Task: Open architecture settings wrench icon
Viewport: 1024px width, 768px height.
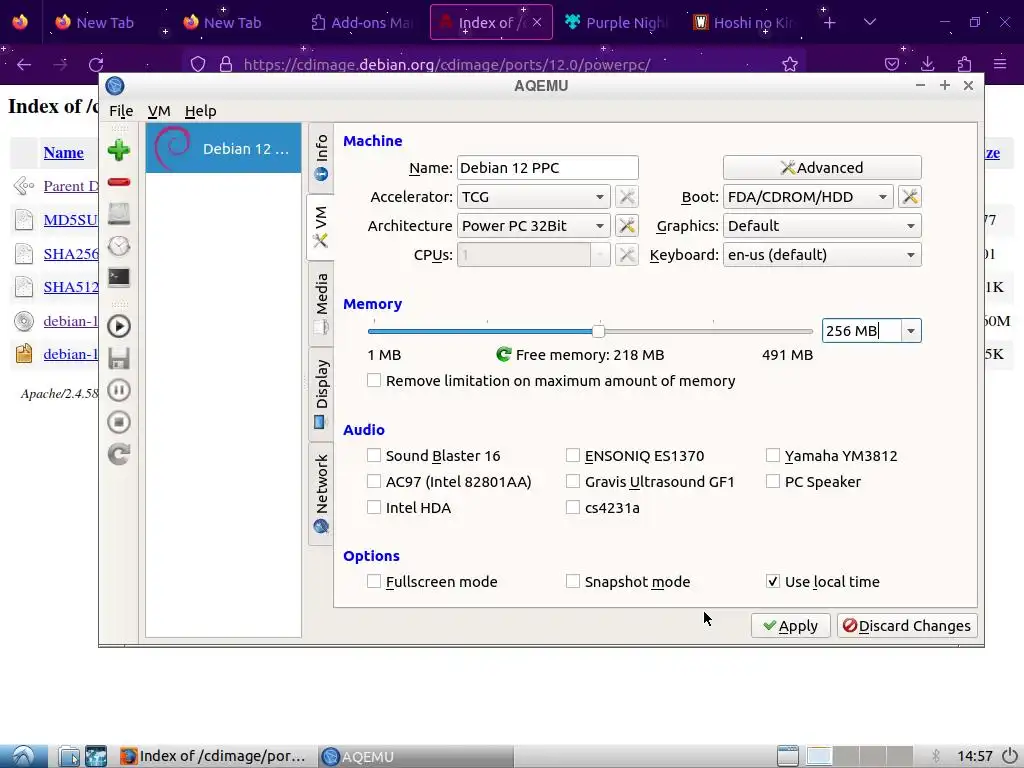Action: 626,226
